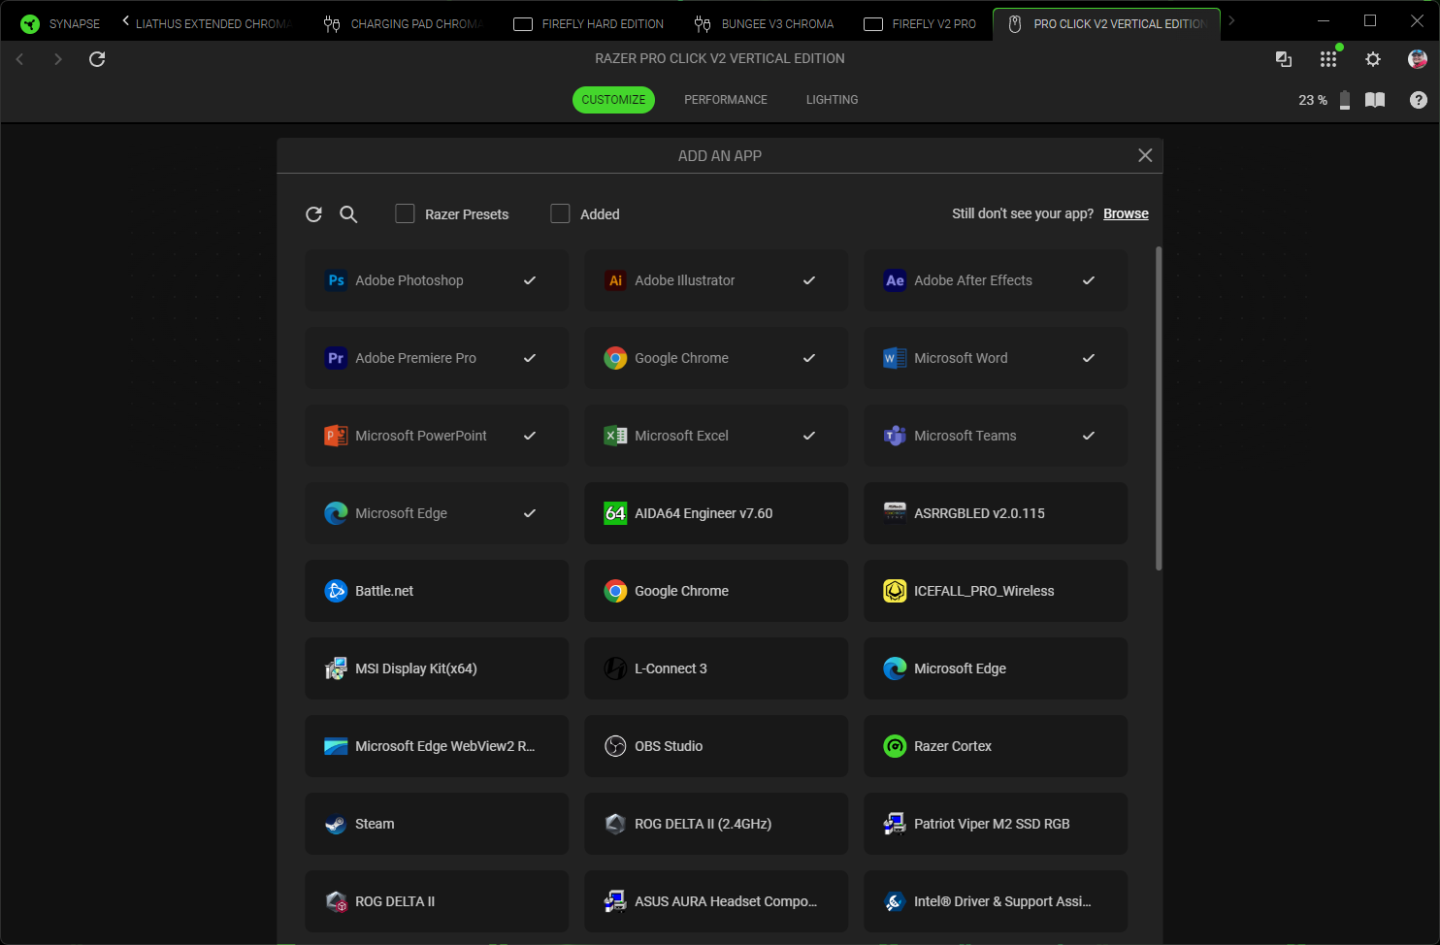Image resolution: width=1440 pixels, height=945 pixels.
Task: Select the Pro Click V2 Vertical Edition tab
Action: (x=1107, y=24)
